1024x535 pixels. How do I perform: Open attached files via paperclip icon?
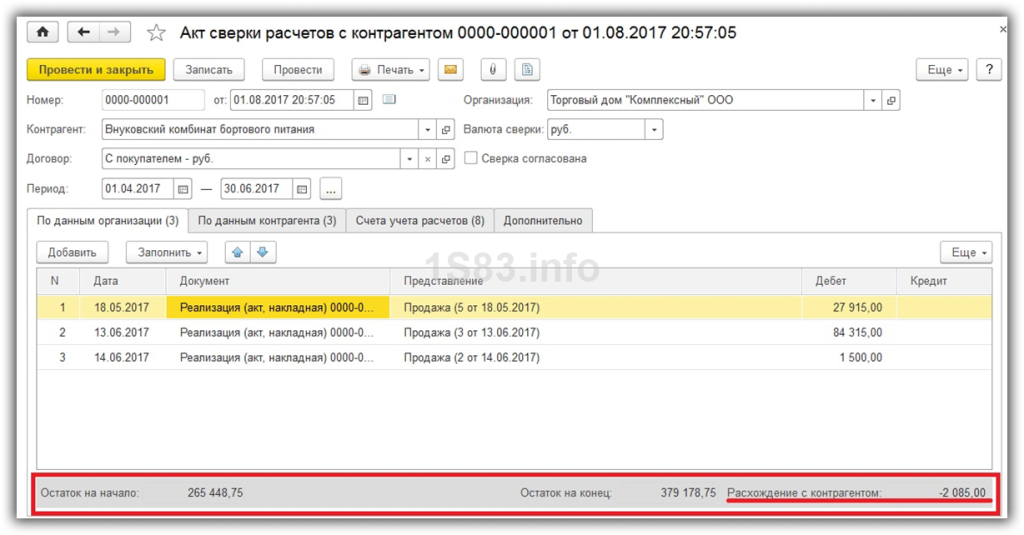click(492, 70)
